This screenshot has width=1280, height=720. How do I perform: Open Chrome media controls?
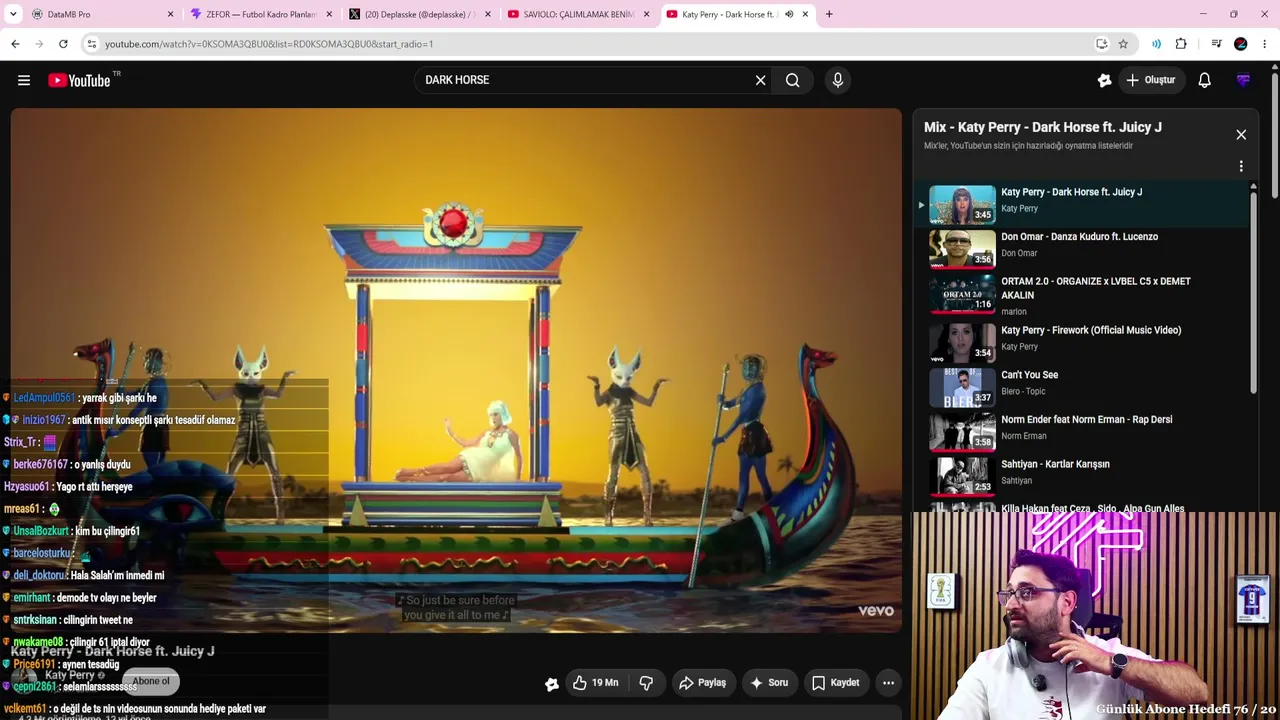(1216, 44)
